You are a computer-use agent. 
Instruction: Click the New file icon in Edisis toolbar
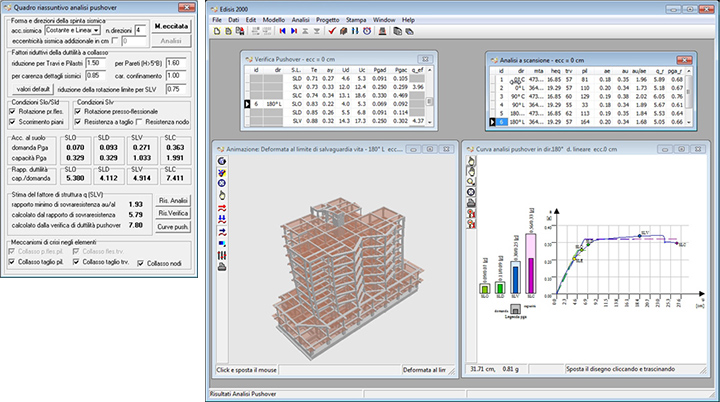[217, 31]
